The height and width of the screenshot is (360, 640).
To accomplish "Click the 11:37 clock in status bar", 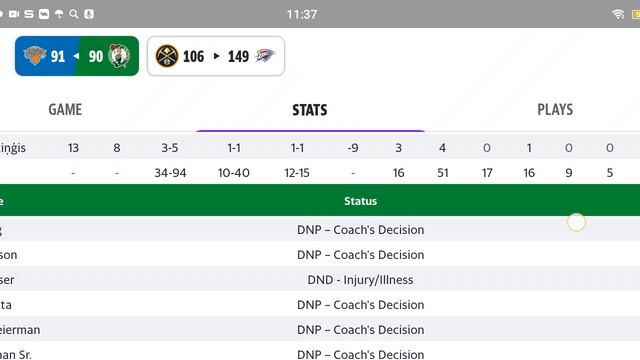I will coord(302,14).
